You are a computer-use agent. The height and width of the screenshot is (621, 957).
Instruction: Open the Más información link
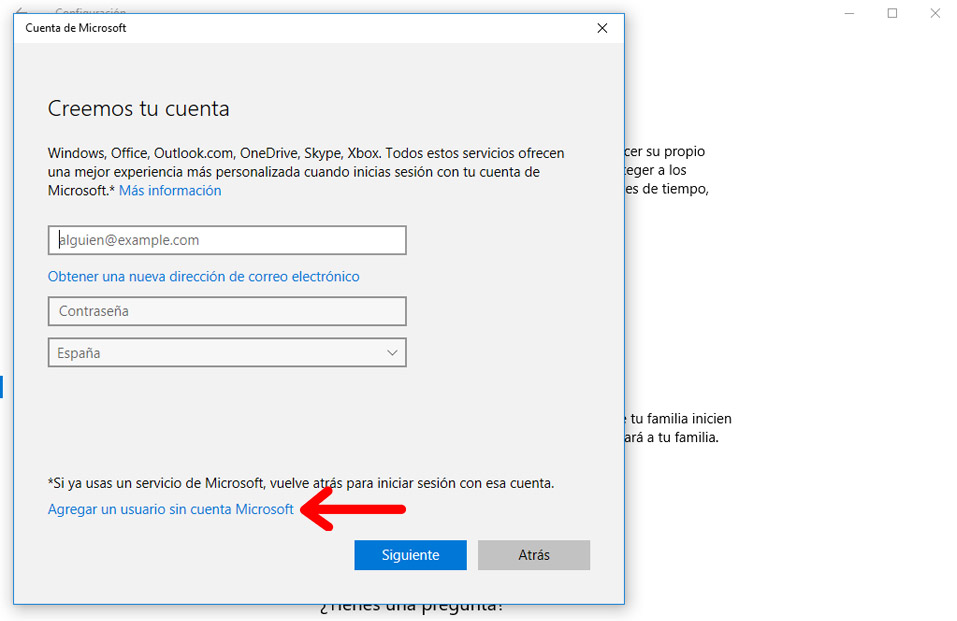(x=170, y=191)
